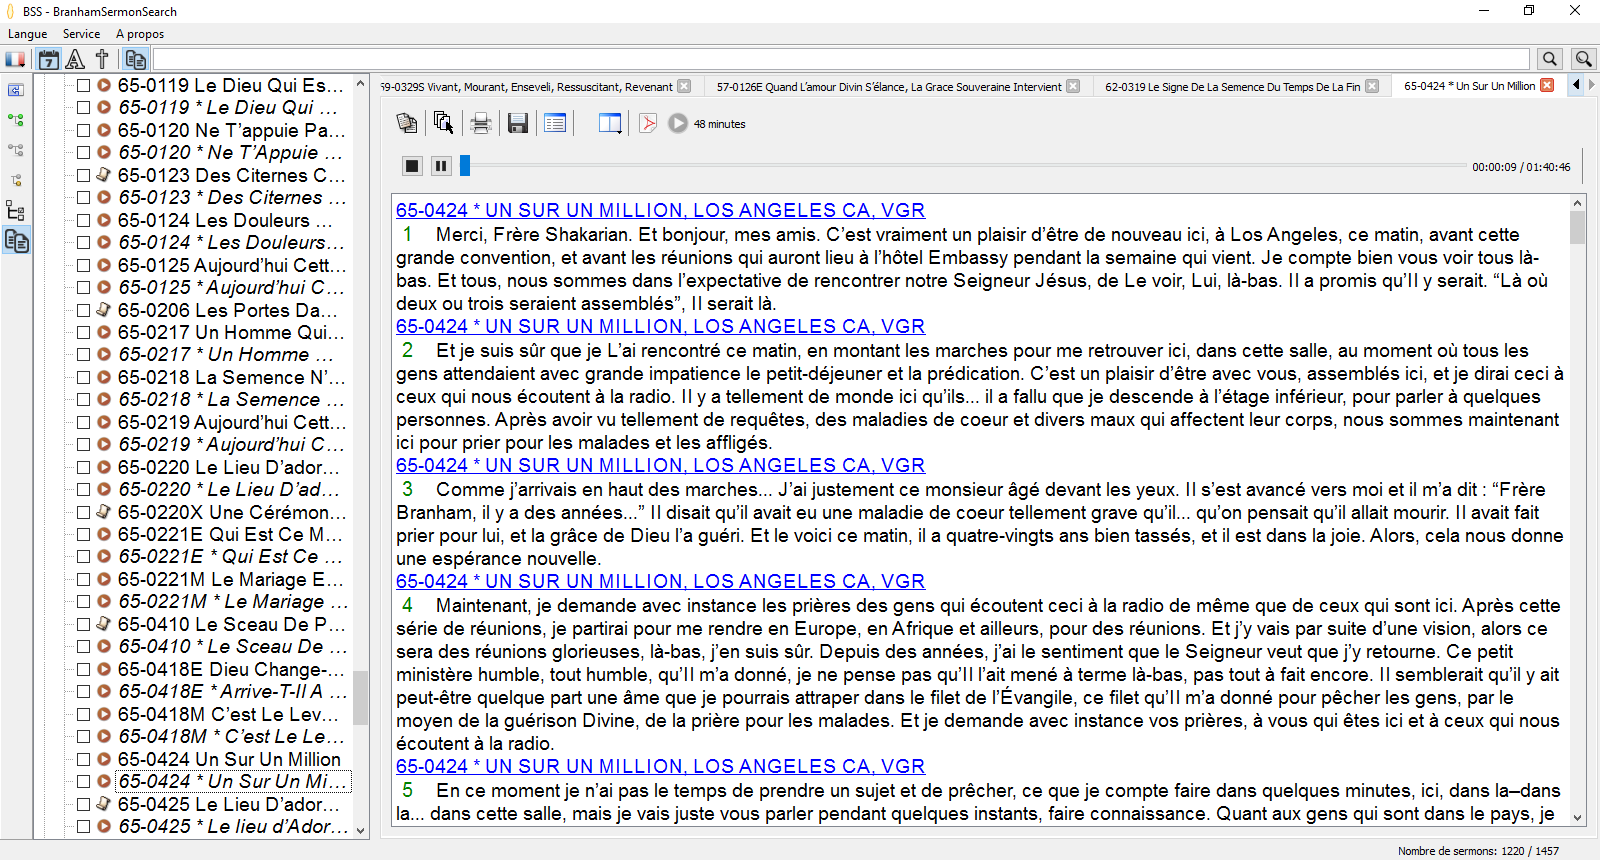Click the sermon tree scroll-up arrow
The image size is (1600, 860).
361,84
